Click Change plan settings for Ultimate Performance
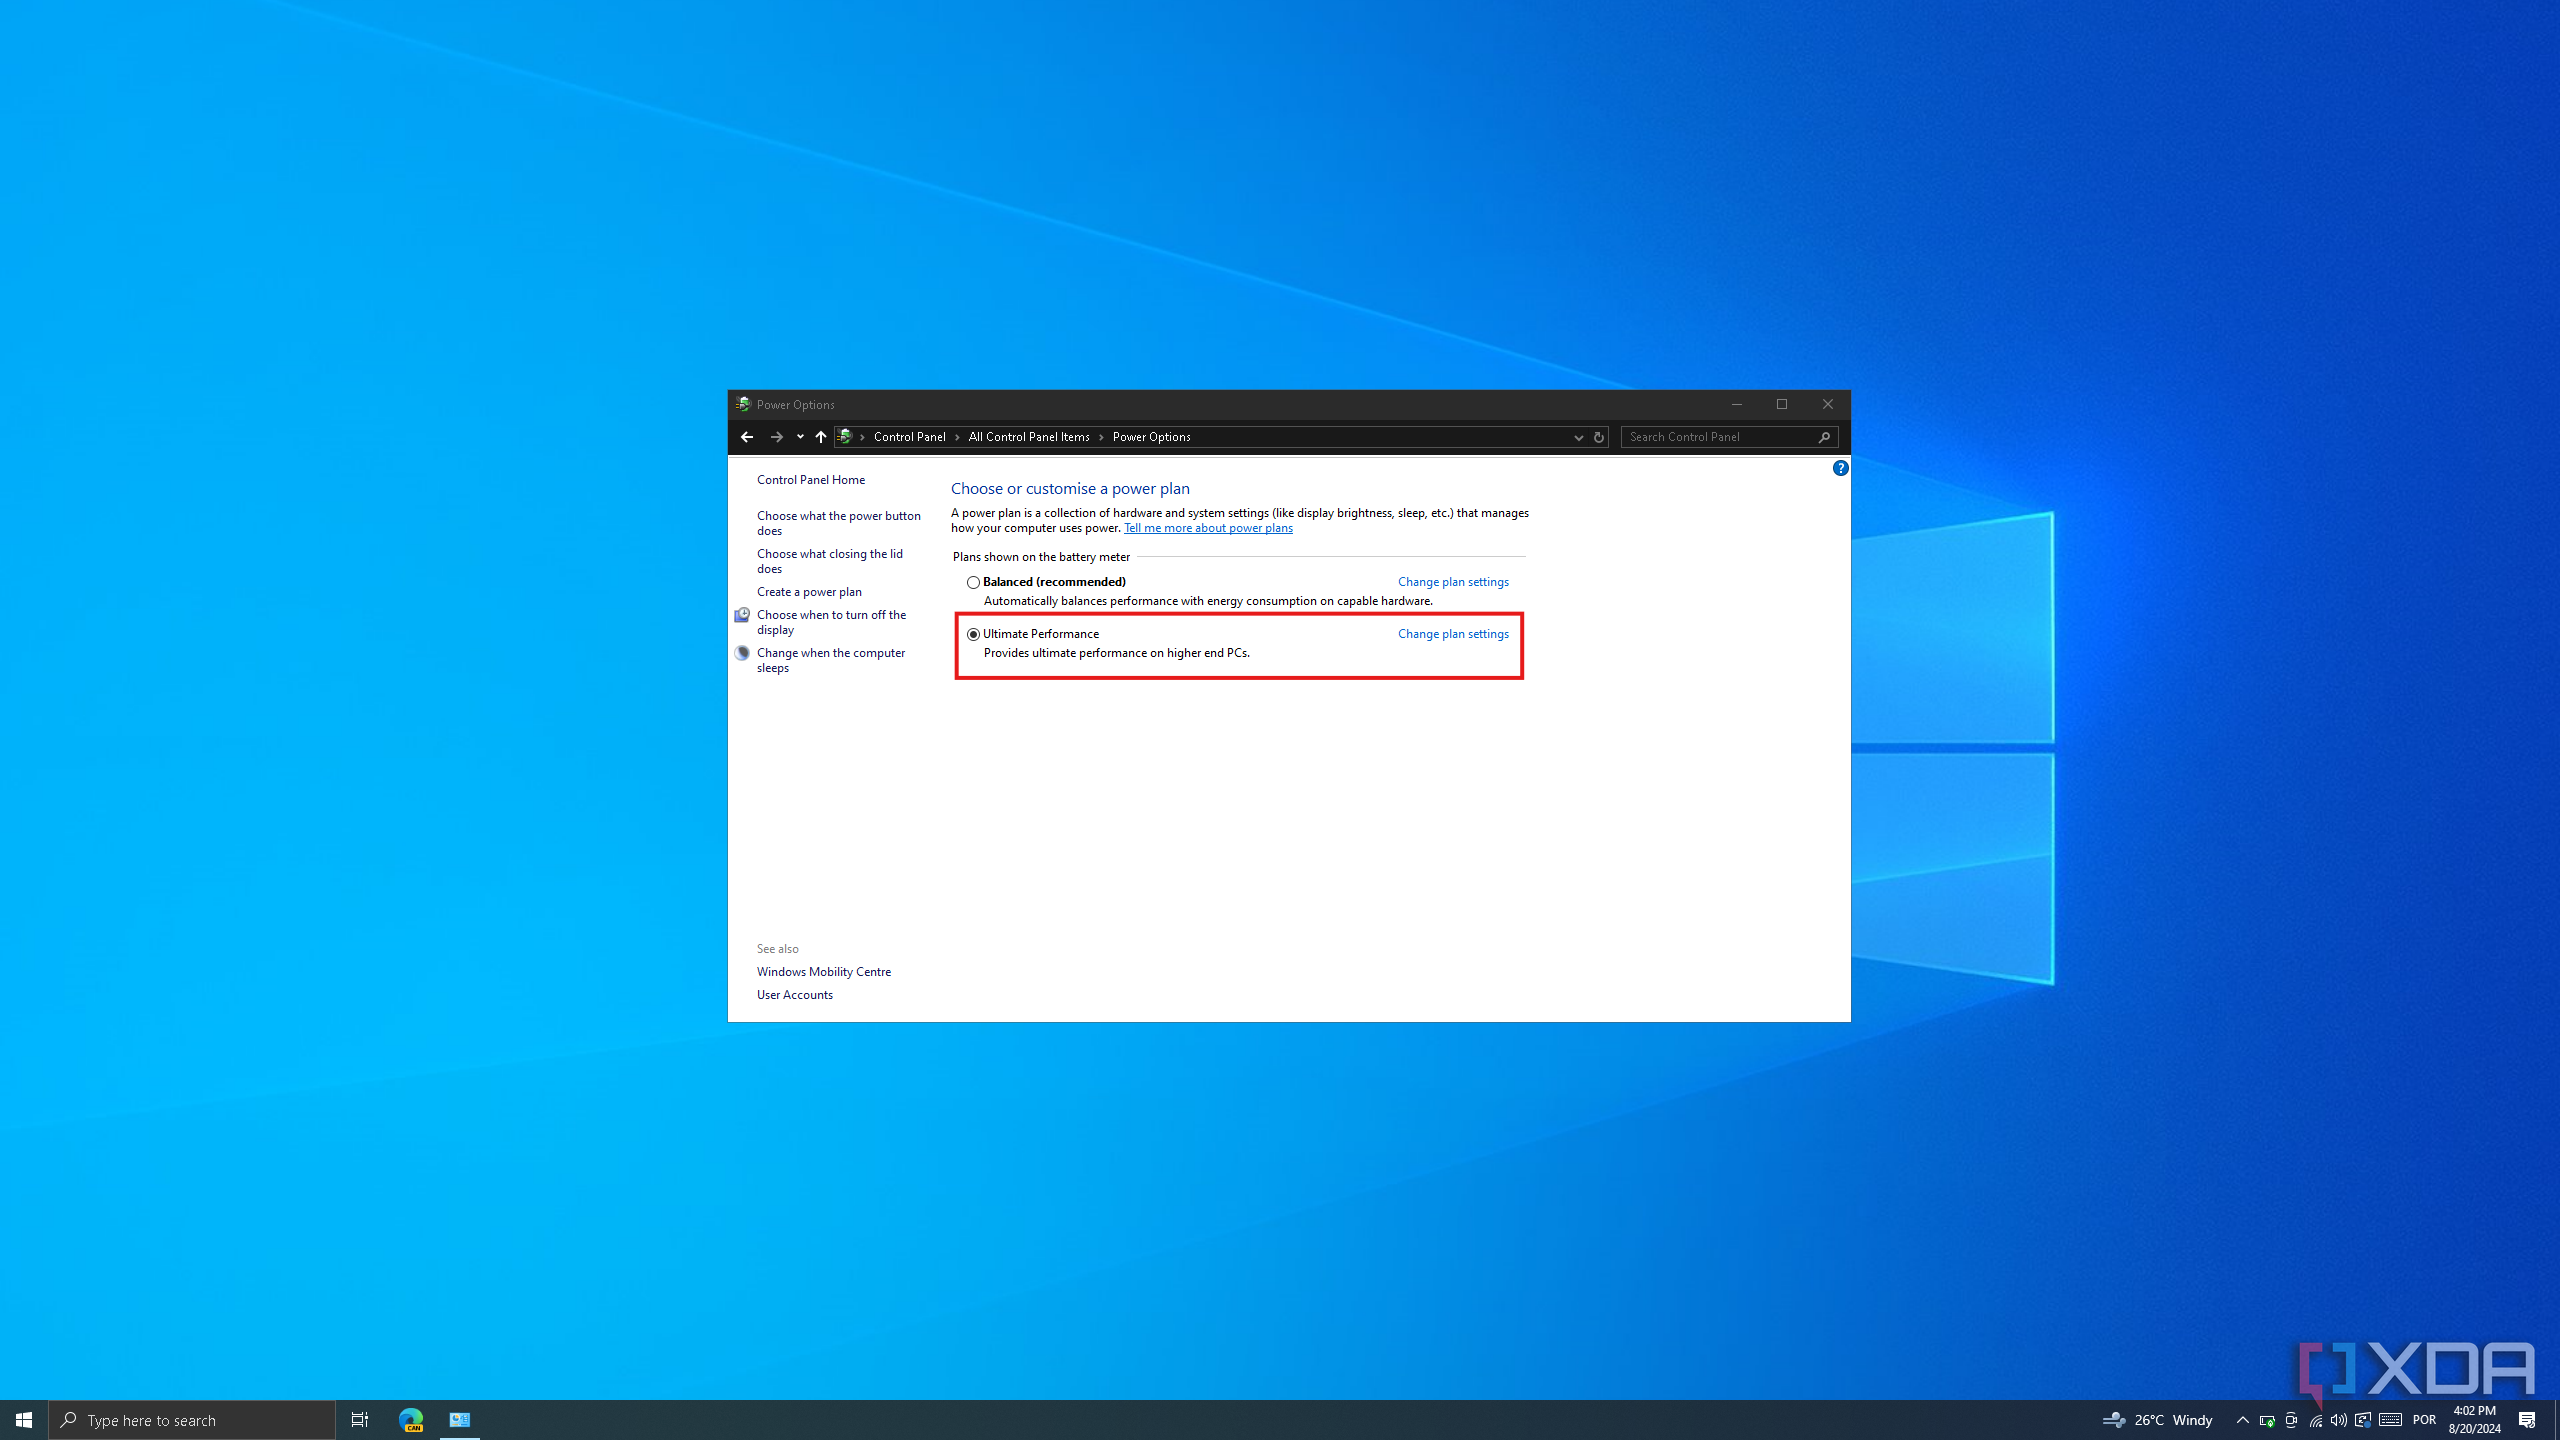Screen dimensions: 2560x1440 pos(1452,633)
